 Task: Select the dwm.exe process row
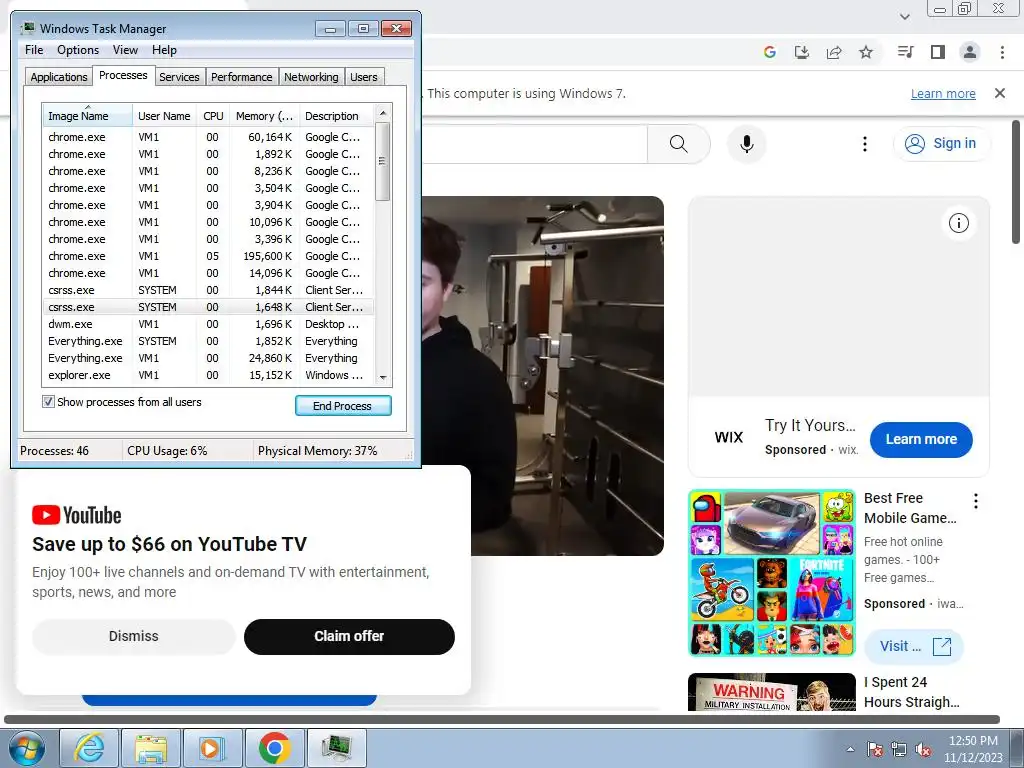209,324
